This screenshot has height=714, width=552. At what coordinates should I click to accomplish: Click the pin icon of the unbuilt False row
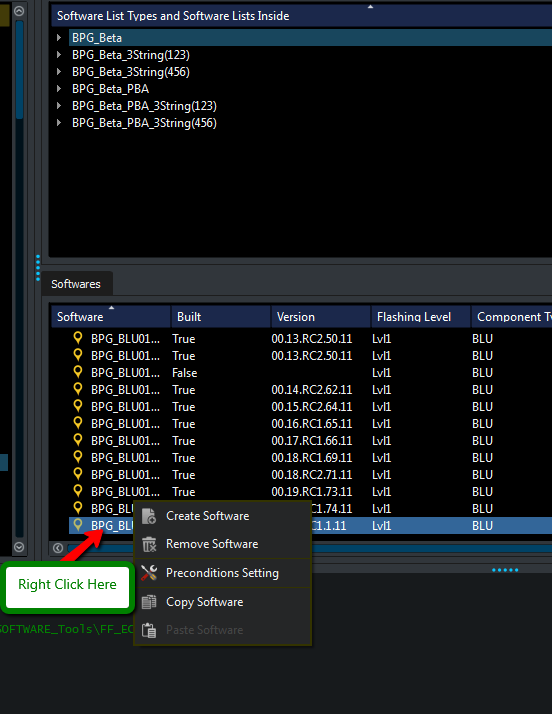78,372
